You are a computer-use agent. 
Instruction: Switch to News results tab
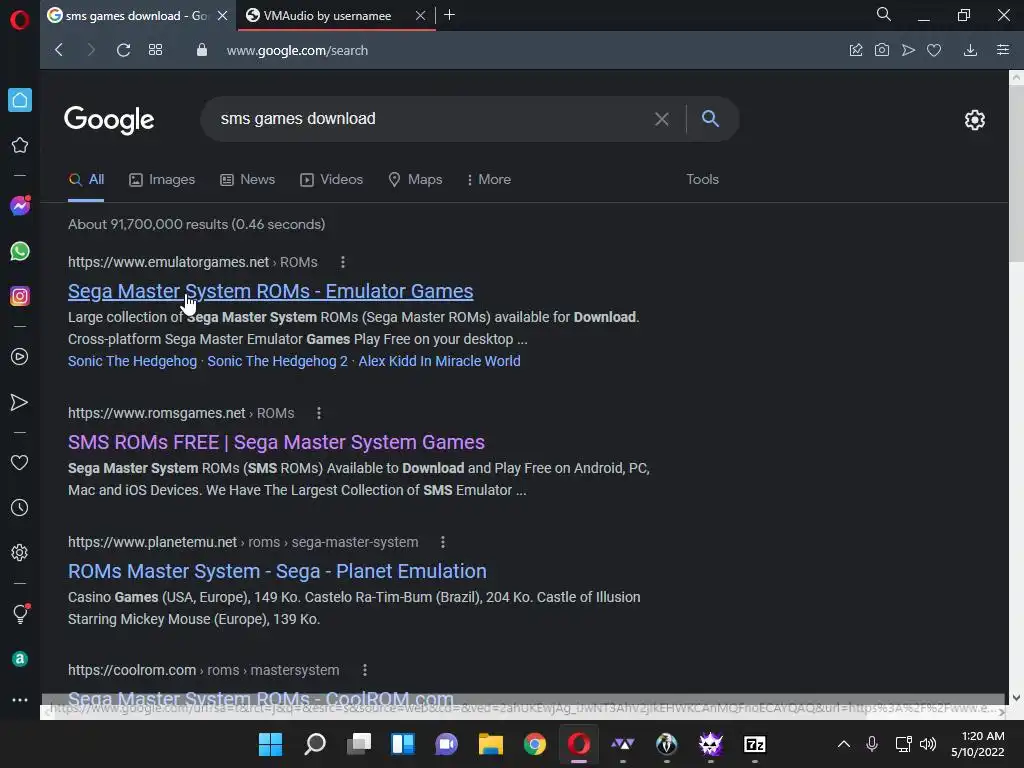click(x=248, y=180)
